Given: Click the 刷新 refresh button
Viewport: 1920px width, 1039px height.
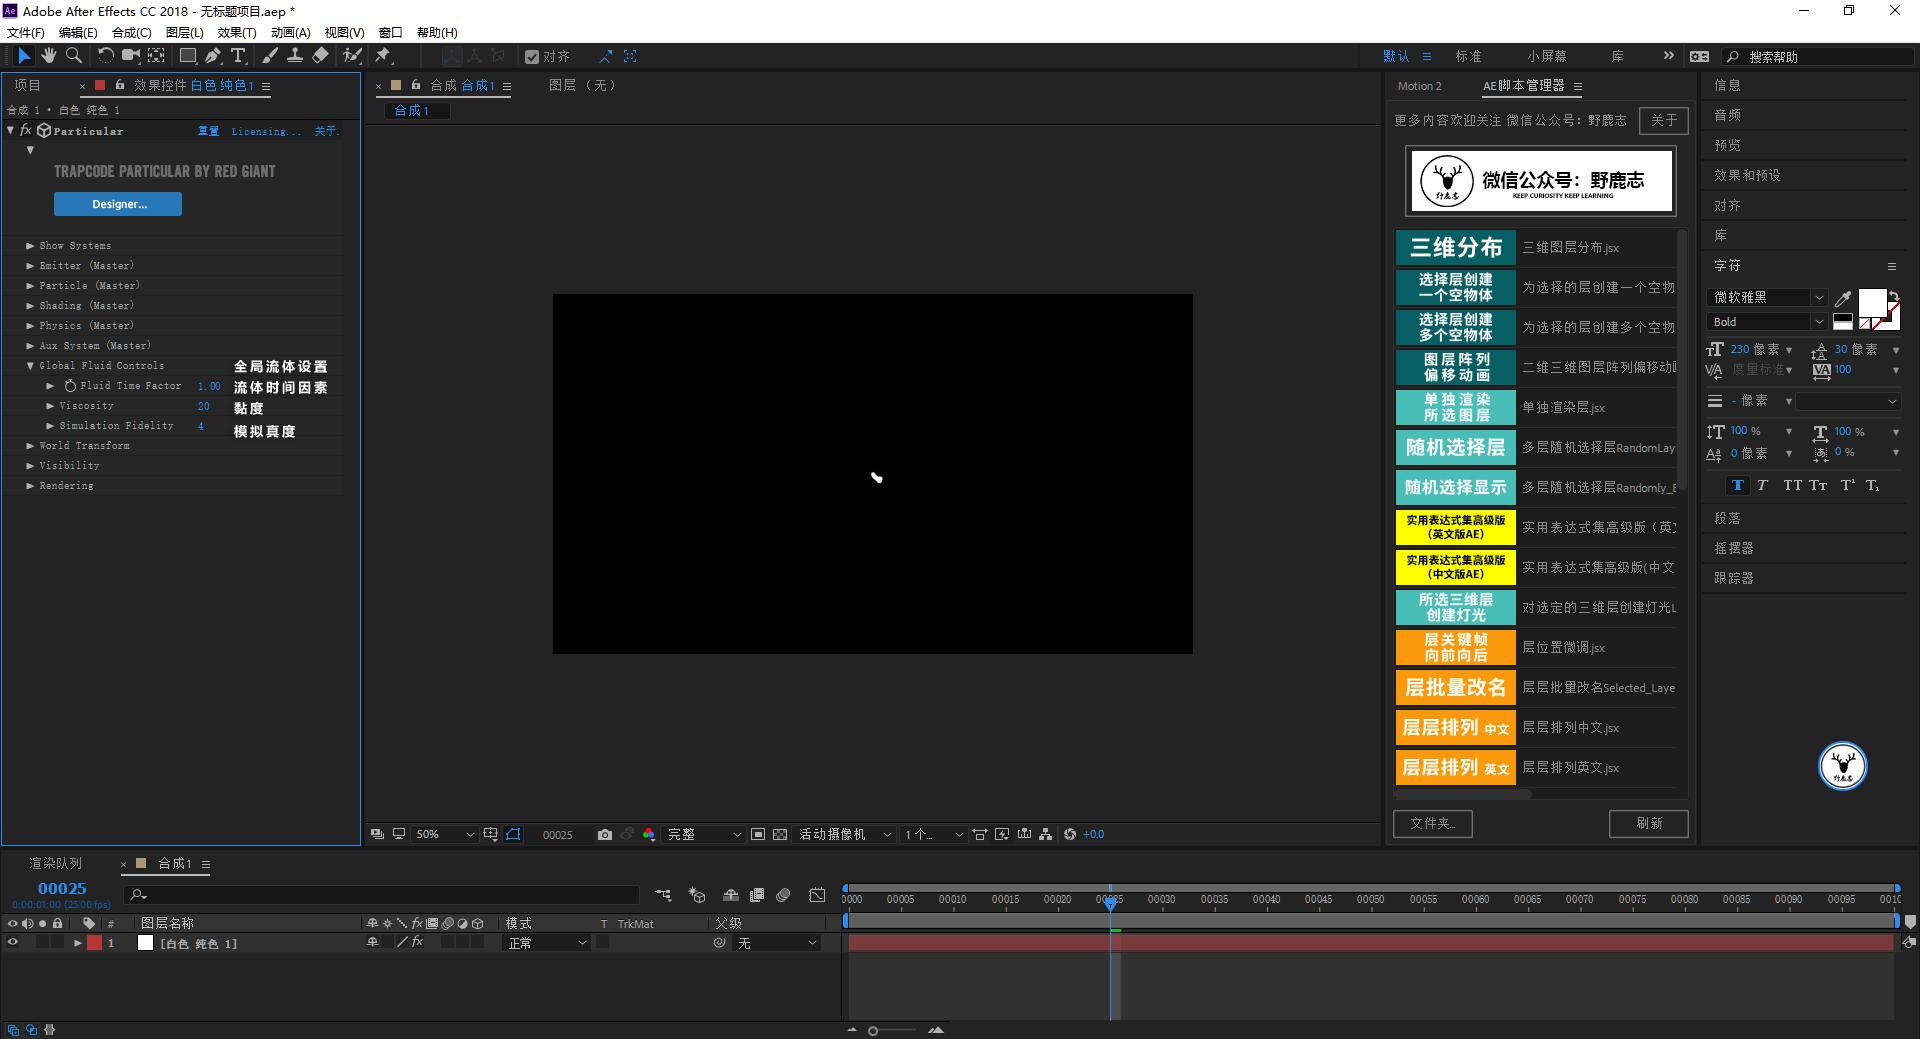Looking at the screenshot, I should coord(1648,823).
